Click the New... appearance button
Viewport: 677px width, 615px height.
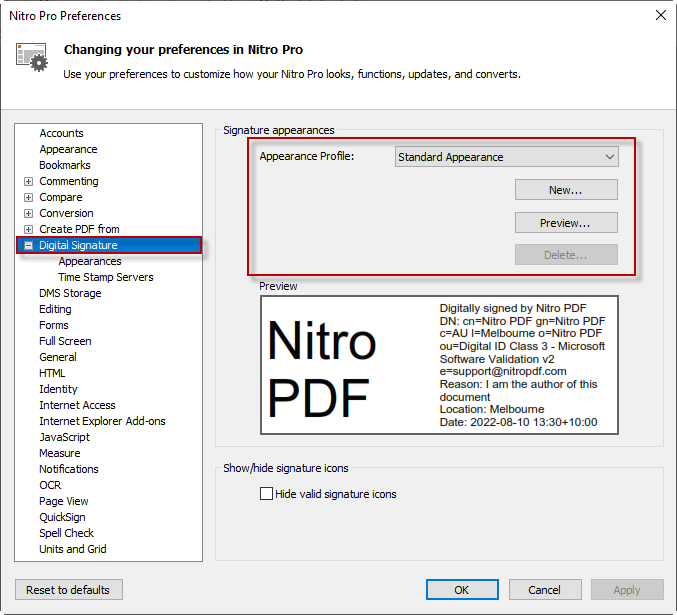pos(566,190)
